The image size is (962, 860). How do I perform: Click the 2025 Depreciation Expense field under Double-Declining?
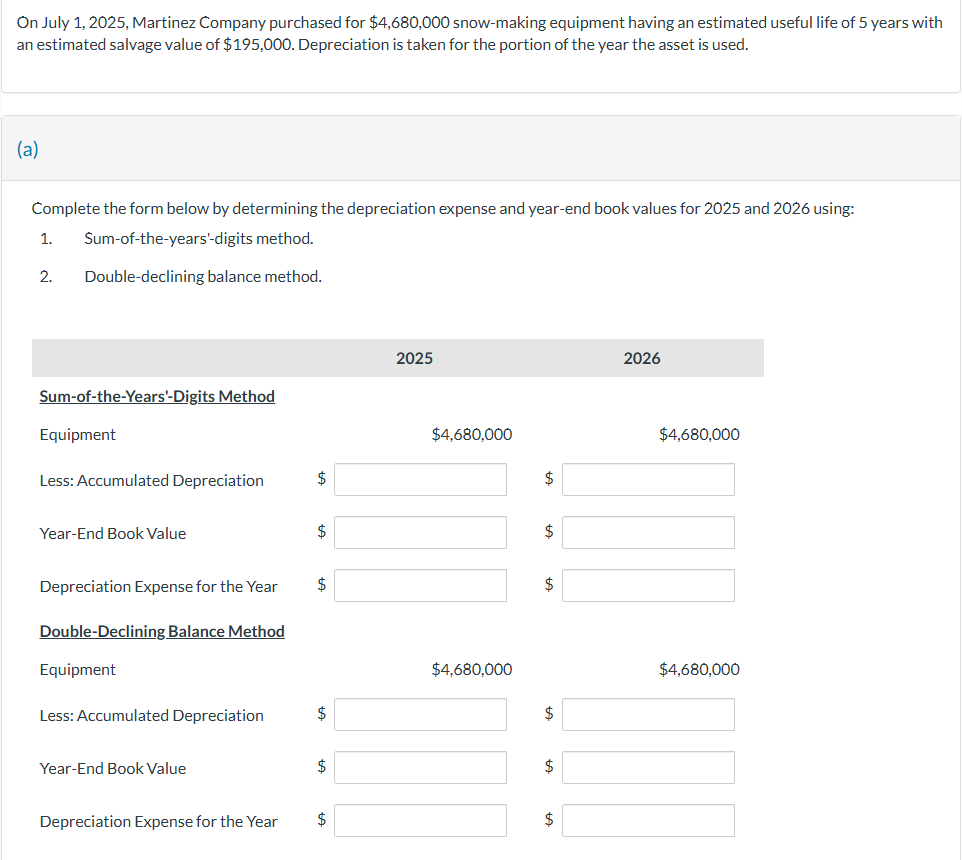(x=420, y=820)
